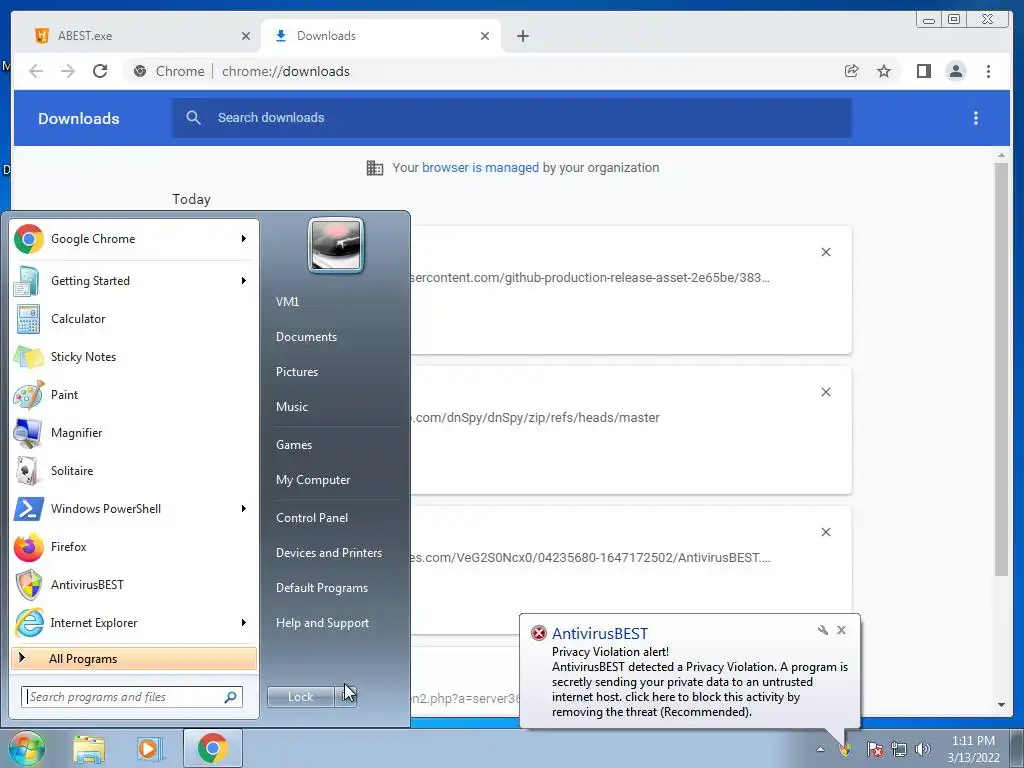Open File Explorer from taskbar
This screenshot has width=1024, height=768.
click(x=89, y=749)
